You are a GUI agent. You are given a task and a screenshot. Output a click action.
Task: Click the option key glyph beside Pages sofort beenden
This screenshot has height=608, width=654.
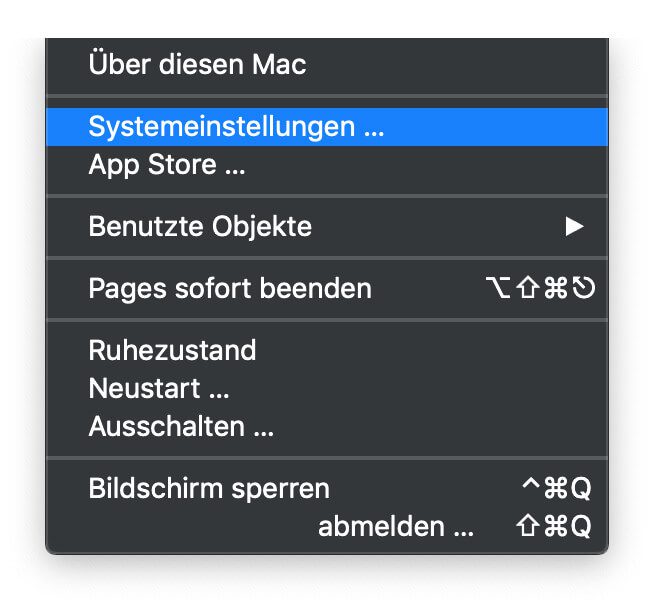pos(495,289)
